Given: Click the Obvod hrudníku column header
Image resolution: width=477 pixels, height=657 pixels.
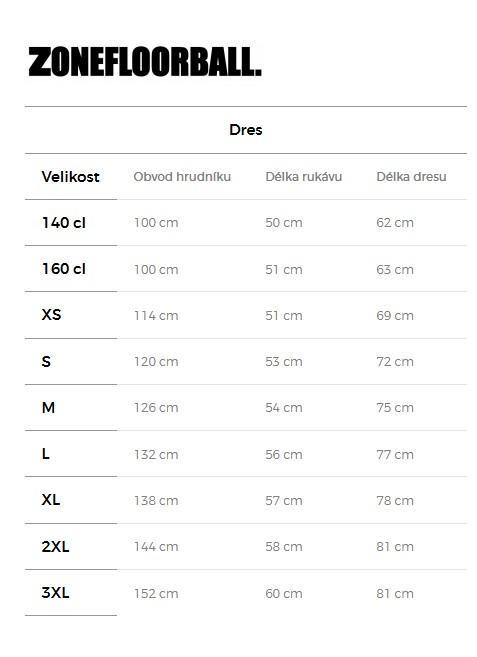Looking at the screenshot, I should 182,177.
